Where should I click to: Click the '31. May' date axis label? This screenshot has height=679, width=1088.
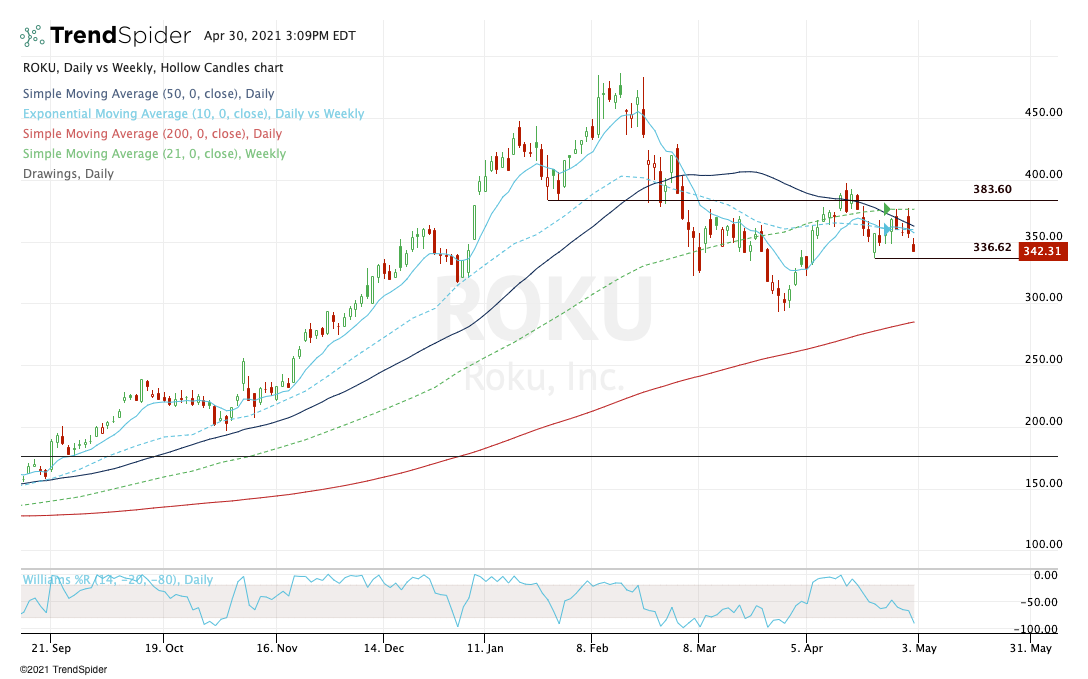pyautogui.click(x=1030, y=648)
